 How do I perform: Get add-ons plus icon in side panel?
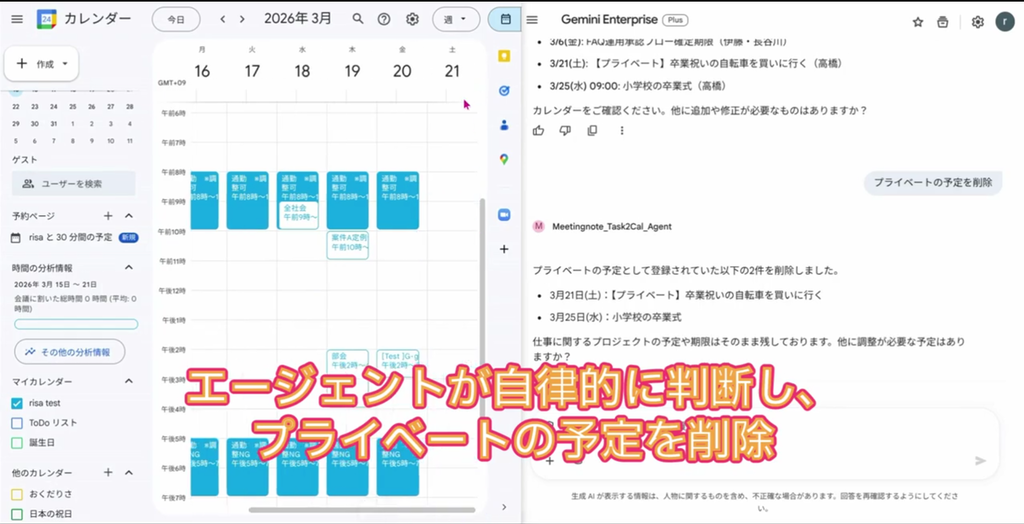[504, 249]
